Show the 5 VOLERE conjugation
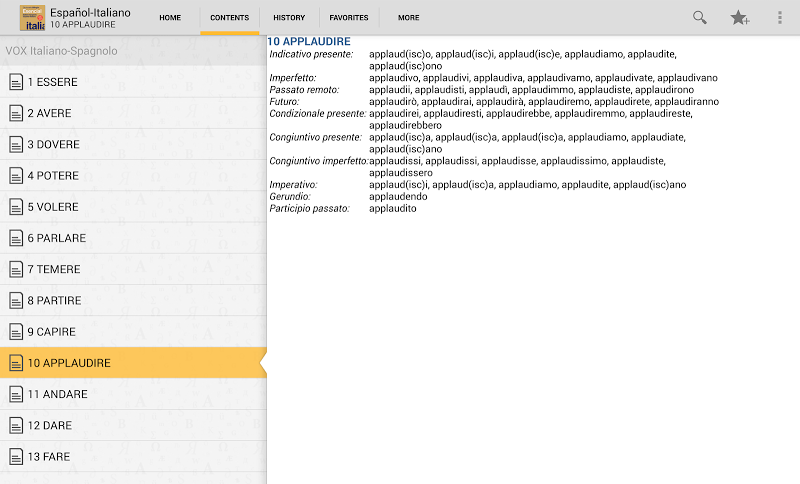 pyautogui.click(x=133, y=207)
